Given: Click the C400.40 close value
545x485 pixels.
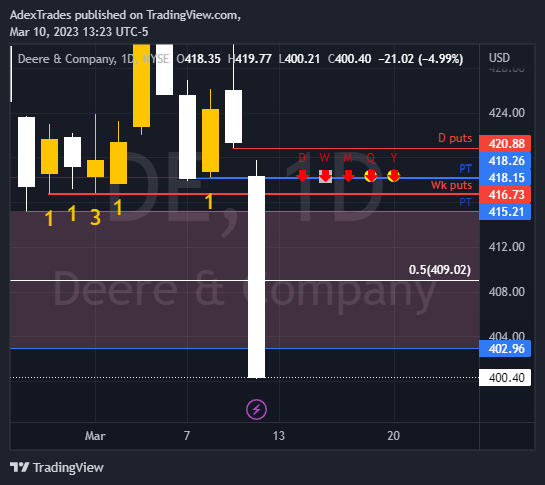Looking at the screenshot, I should coord(350,59).
